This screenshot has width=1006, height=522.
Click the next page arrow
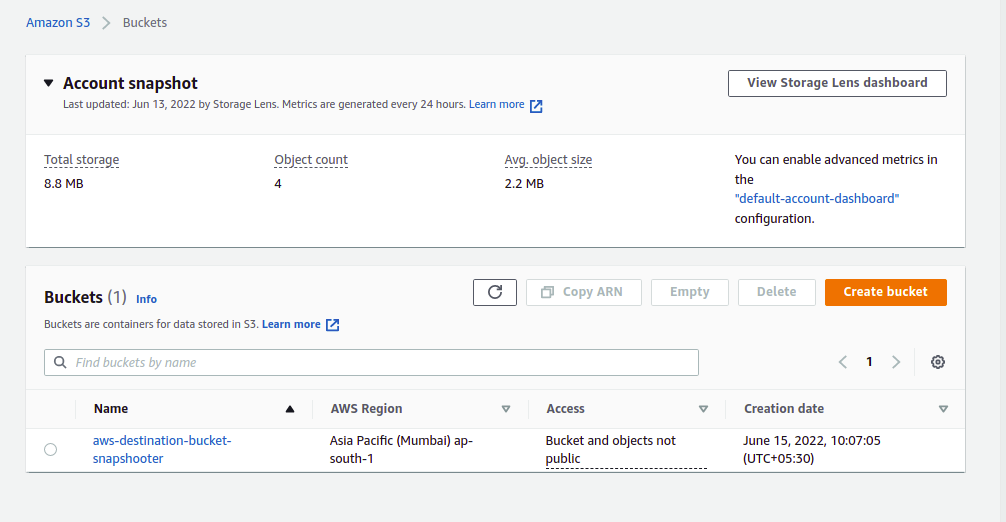click(x=896, y=362)
